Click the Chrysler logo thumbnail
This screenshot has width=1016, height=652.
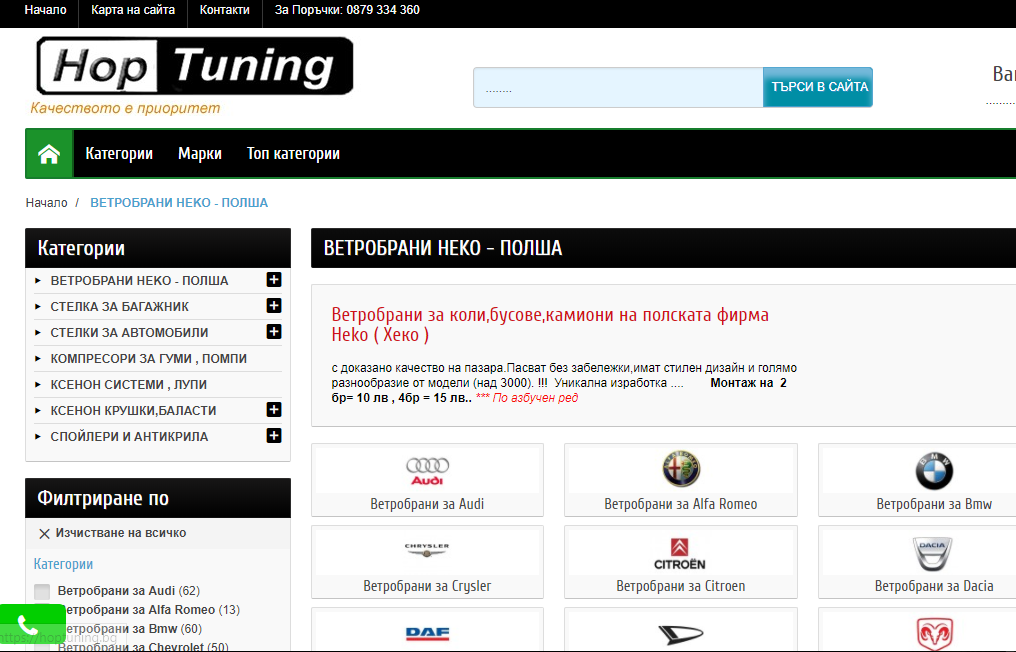pos(427,550)
